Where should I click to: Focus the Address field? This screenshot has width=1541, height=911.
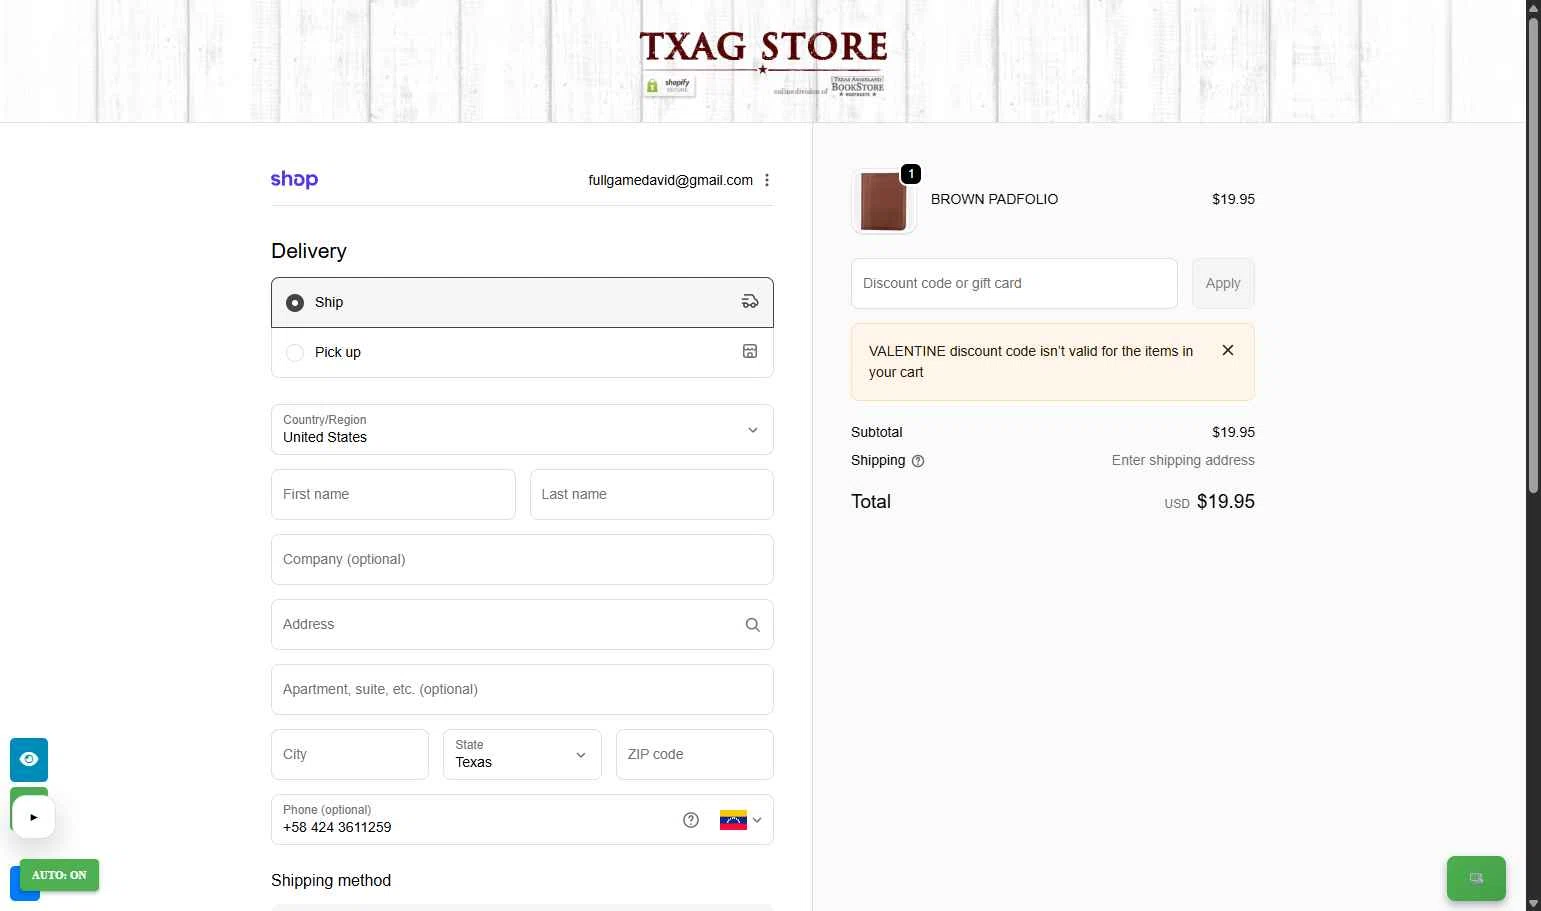click(x=522, y=624)
